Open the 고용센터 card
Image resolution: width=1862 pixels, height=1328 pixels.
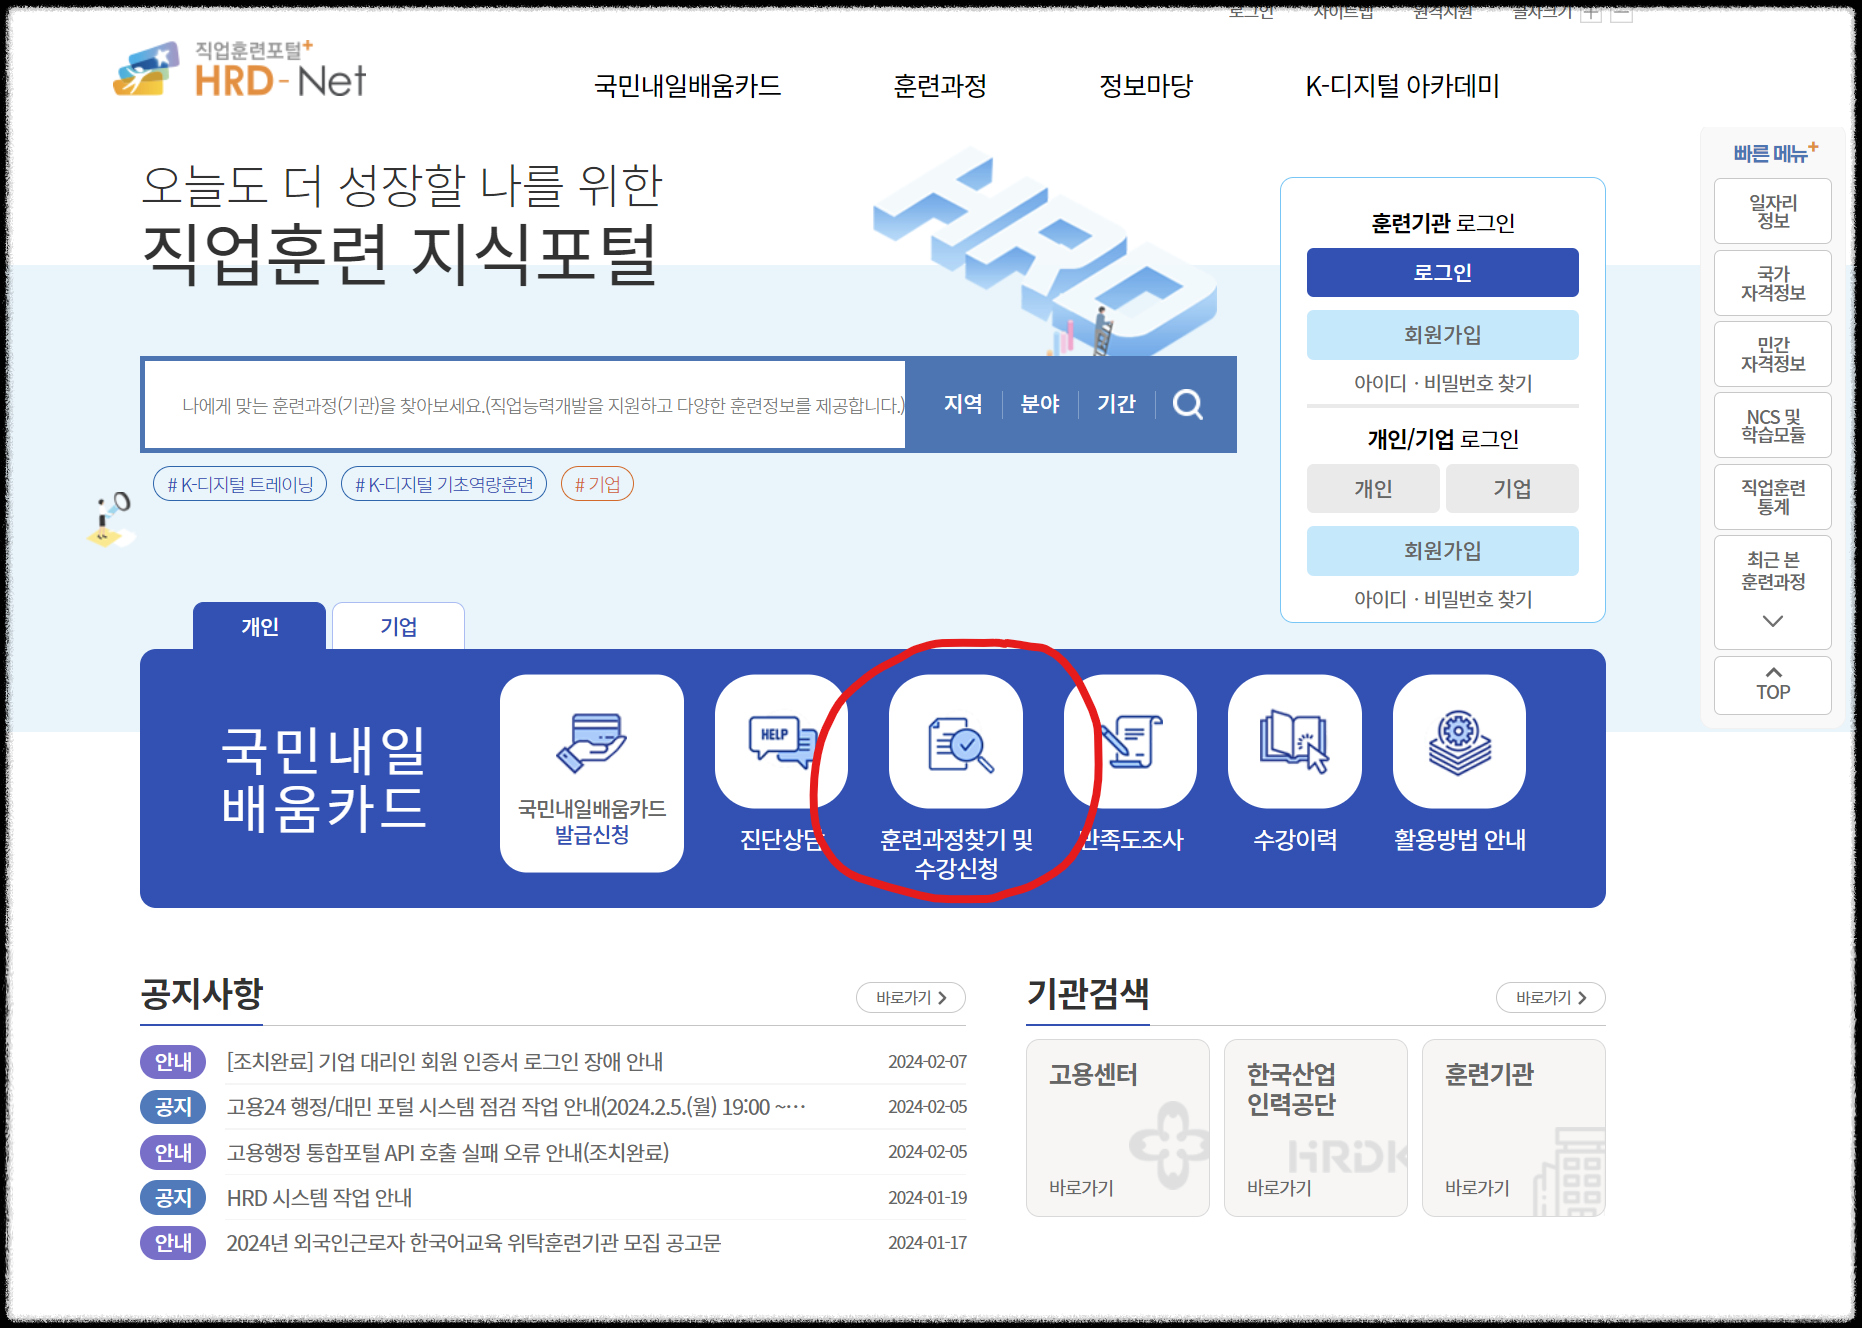coord(1118,1128)
